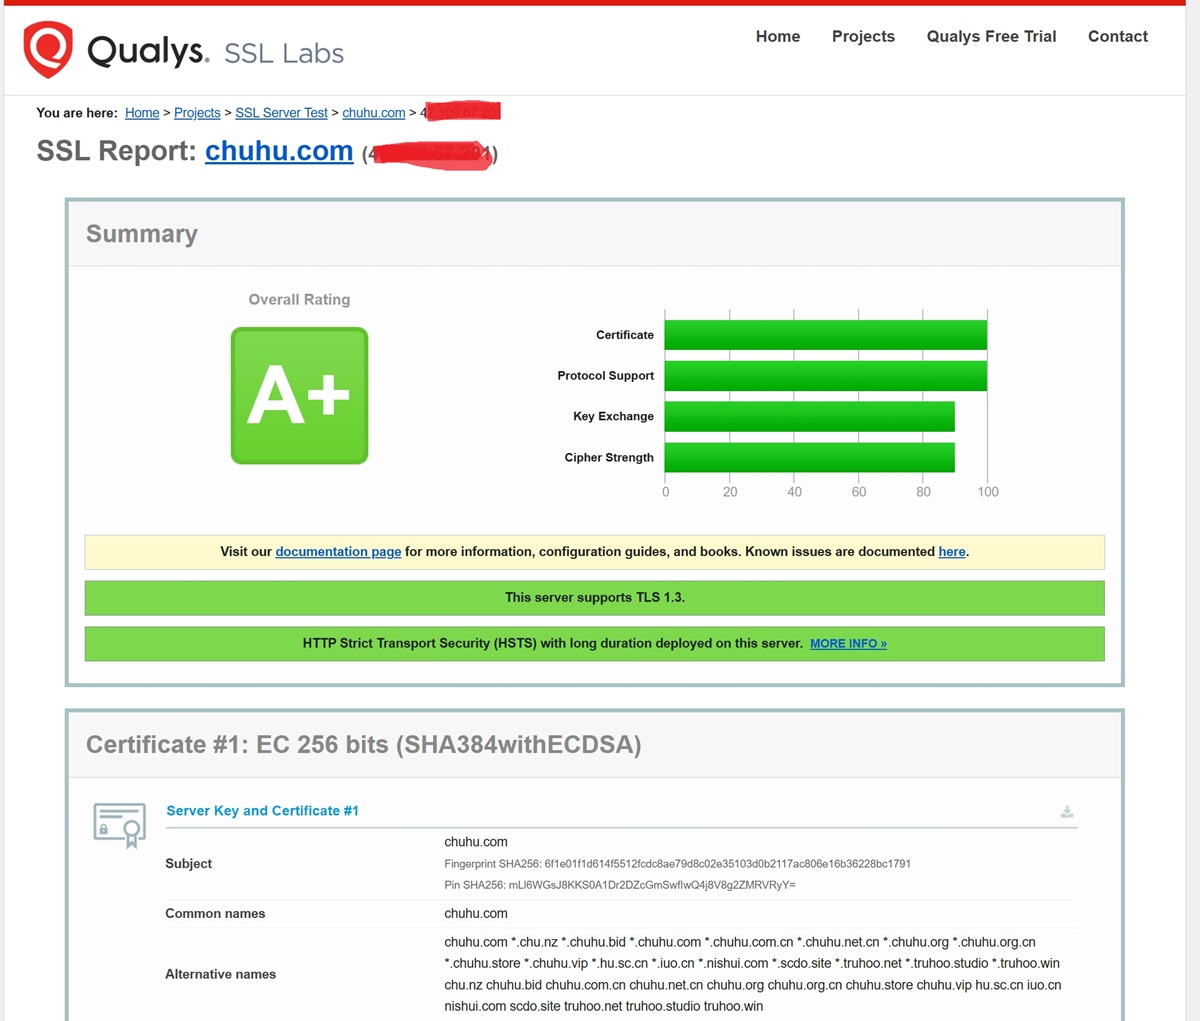1200x1021 pixels.
Task: Open HSTS MORE INFO link
Action: point(848,644)
